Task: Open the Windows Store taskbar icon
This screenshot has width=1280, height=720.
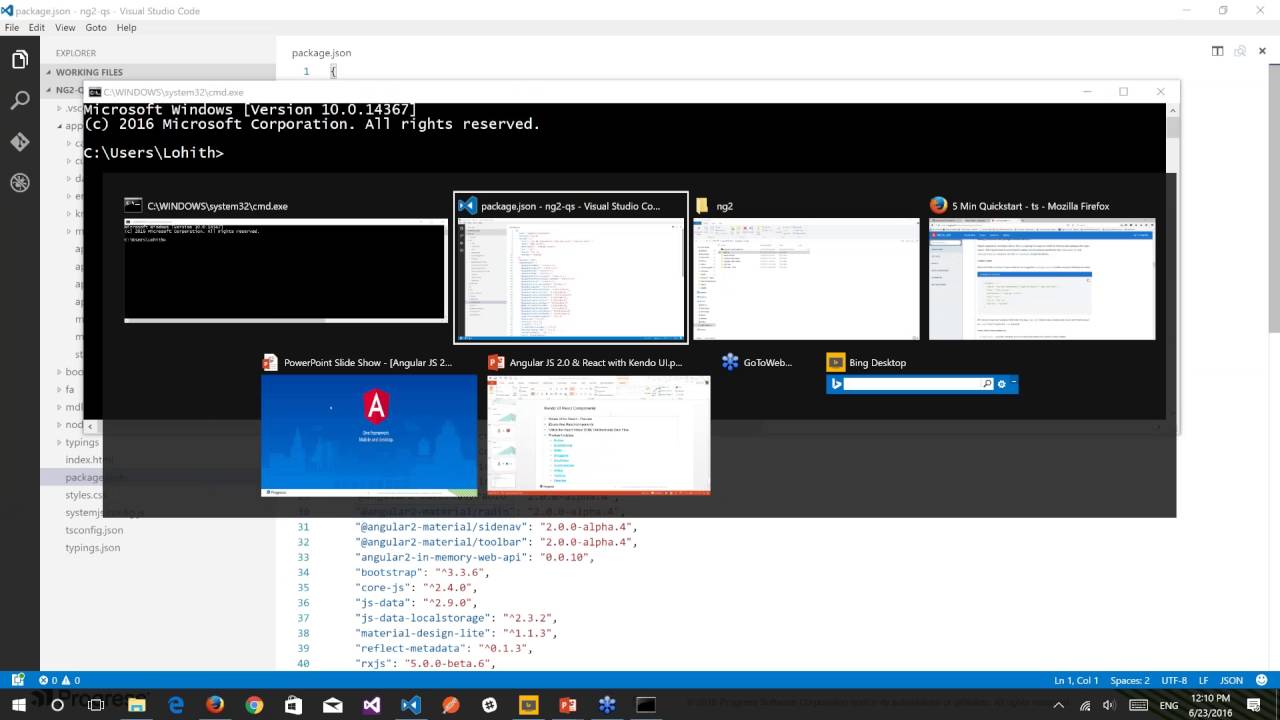Action: pos(293,705)
